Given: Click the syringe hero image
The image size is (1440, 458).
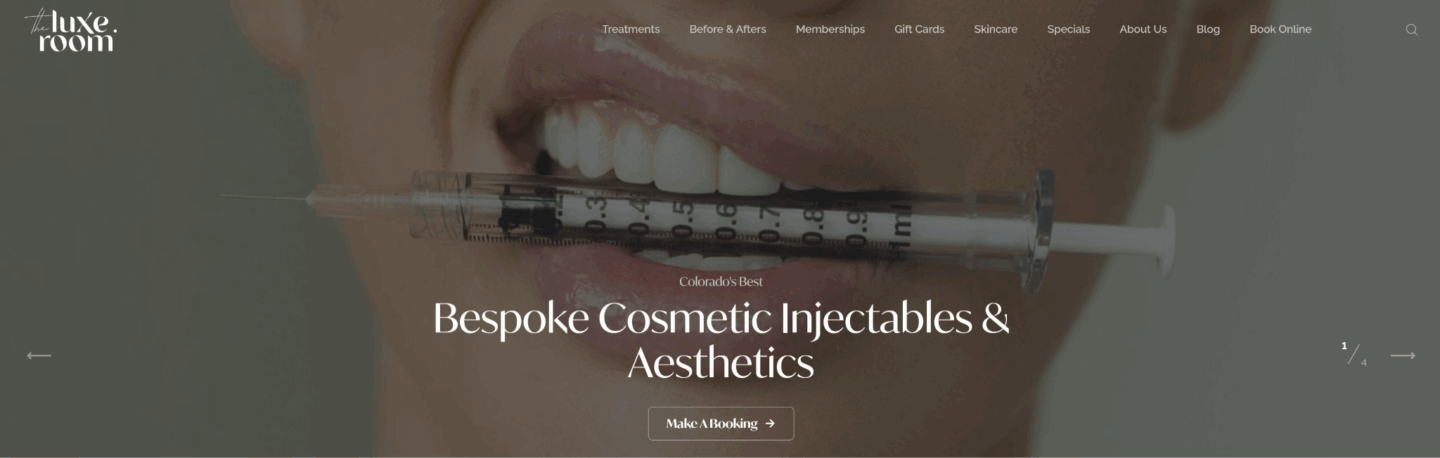Looking at the screenshot, I should pos(700,225).
